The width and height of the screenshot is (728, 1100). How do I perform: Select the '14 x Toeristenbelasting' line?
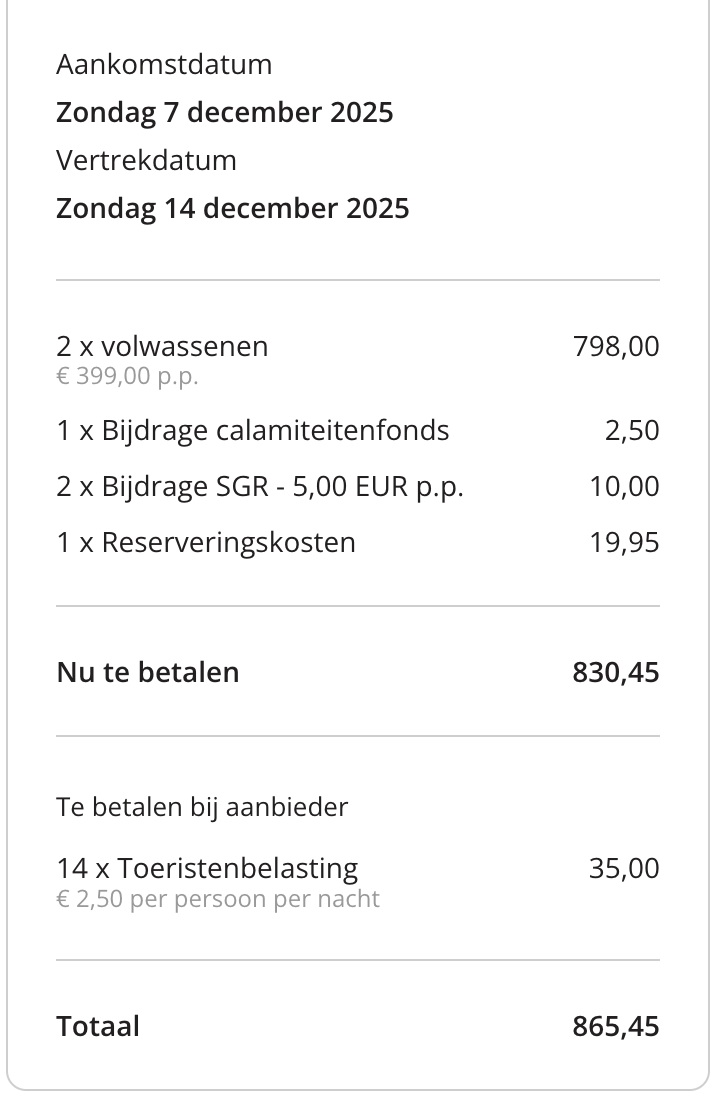coord(207,868)
